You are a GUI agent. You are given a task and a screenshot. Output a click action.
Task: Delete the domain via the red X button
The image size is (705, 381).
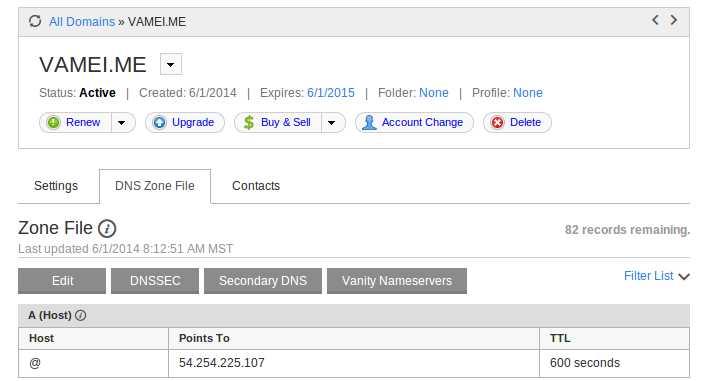[x=517, y=122]
